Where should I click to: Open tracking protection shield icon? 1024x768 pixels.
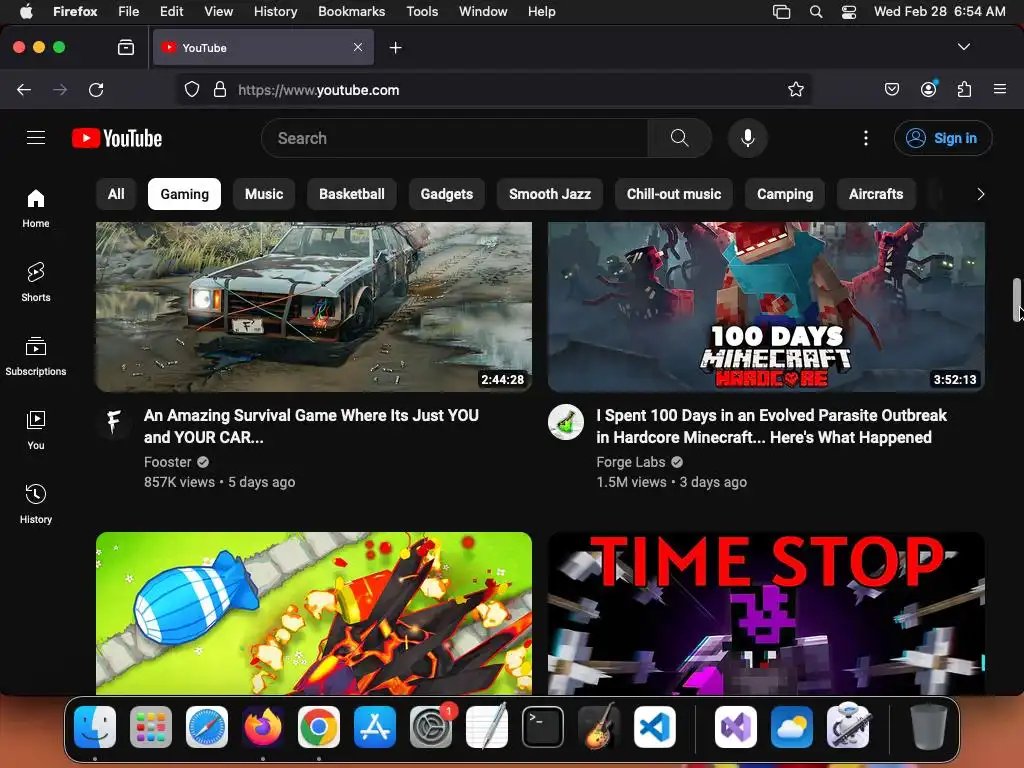(191, 89)
